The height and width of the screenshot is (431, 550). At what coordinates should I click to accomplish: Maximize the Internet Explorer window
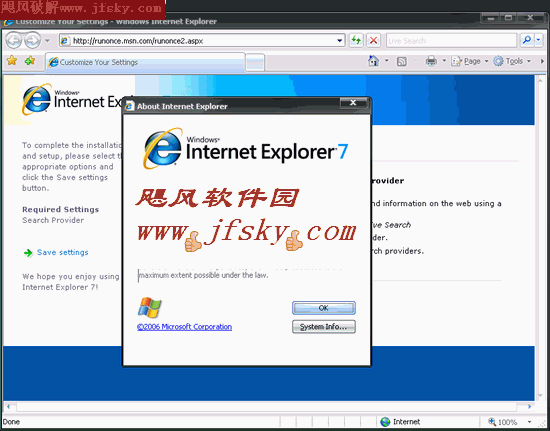(508, 18)
